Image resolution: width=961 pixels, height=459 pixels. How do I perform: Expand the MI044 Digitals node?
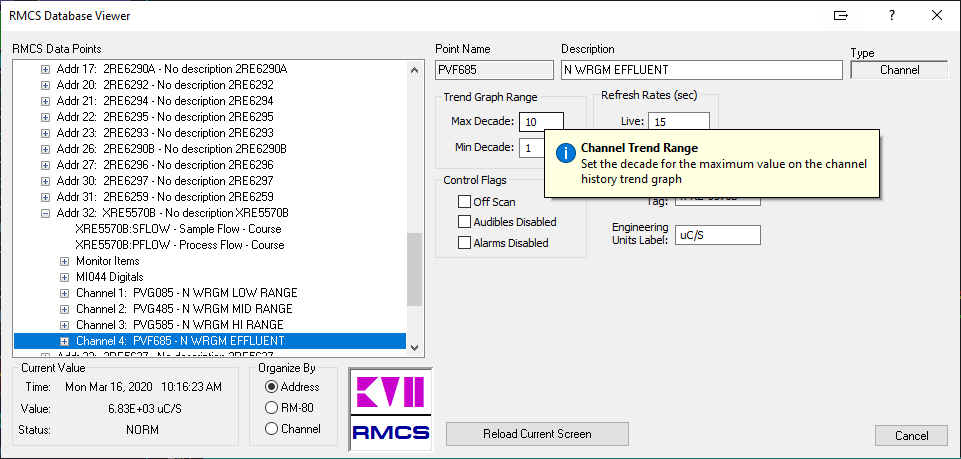tap(64, 277)
